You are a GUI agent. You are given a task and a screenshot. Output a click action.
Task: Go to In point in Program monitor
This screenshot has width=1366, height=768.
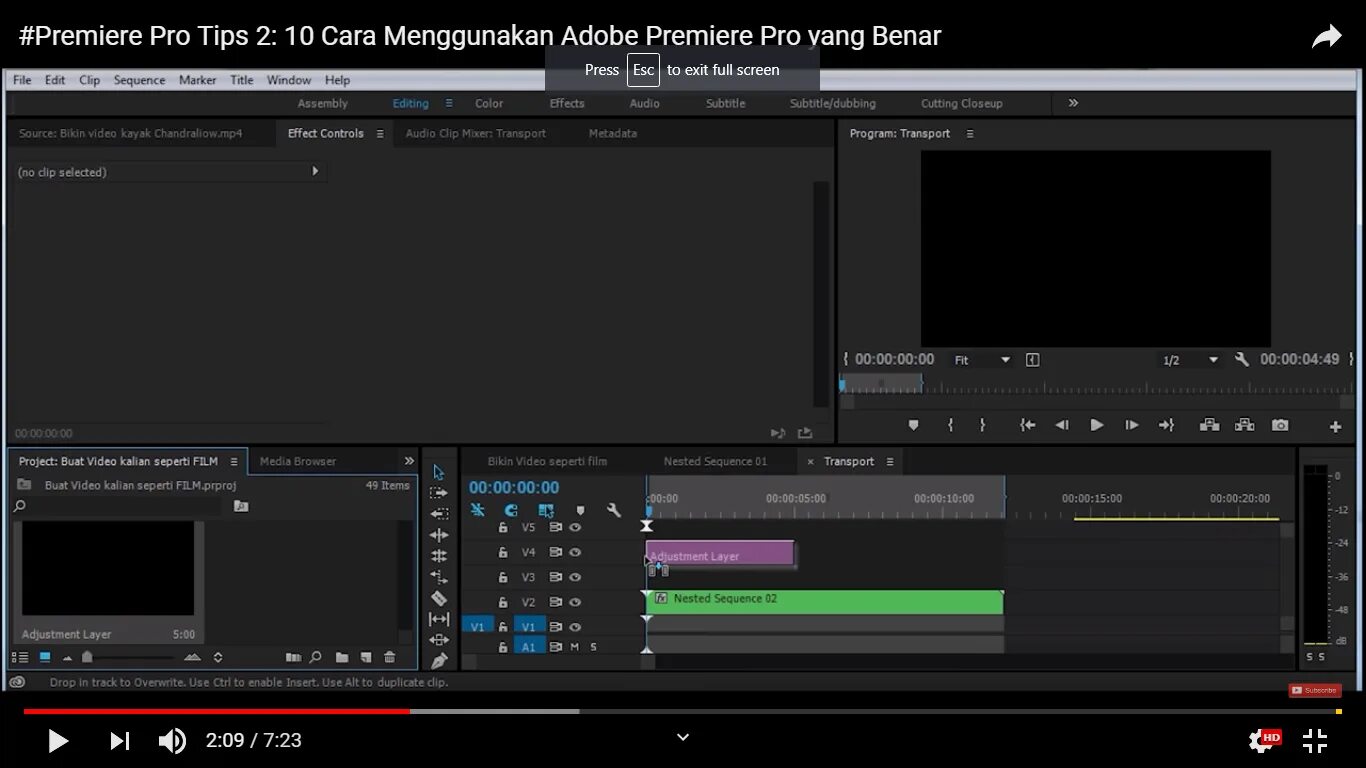[1027, 425]
